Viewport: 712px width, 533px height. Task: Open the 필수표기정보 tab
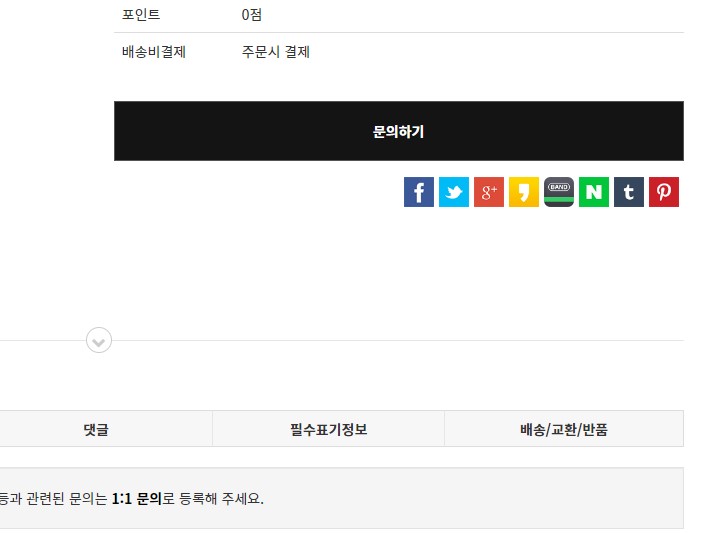point(328,429)
